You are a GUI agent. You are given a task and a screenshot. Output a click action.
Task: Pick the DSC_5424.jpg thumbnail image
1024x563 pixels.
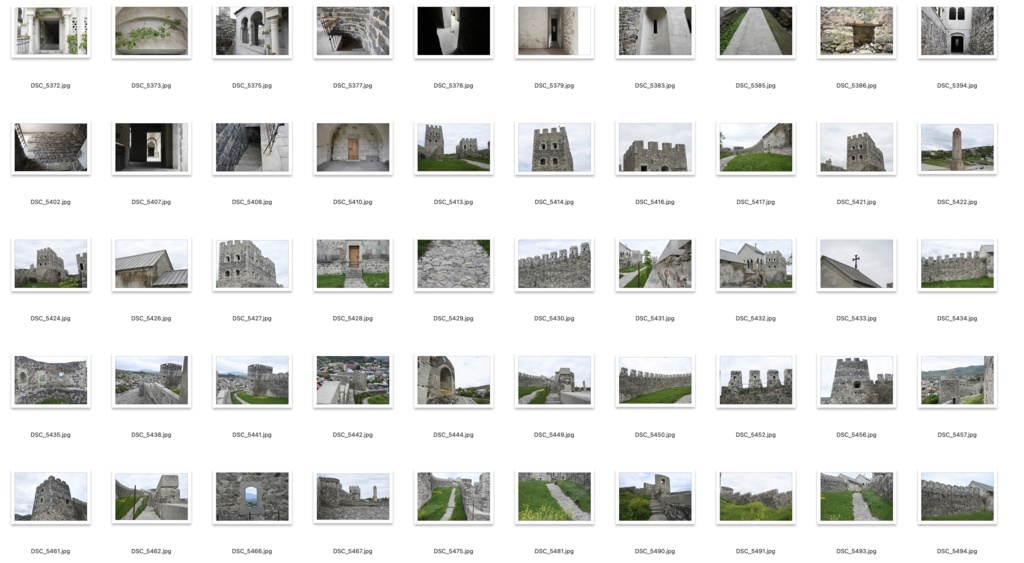[x=50, y=264]
